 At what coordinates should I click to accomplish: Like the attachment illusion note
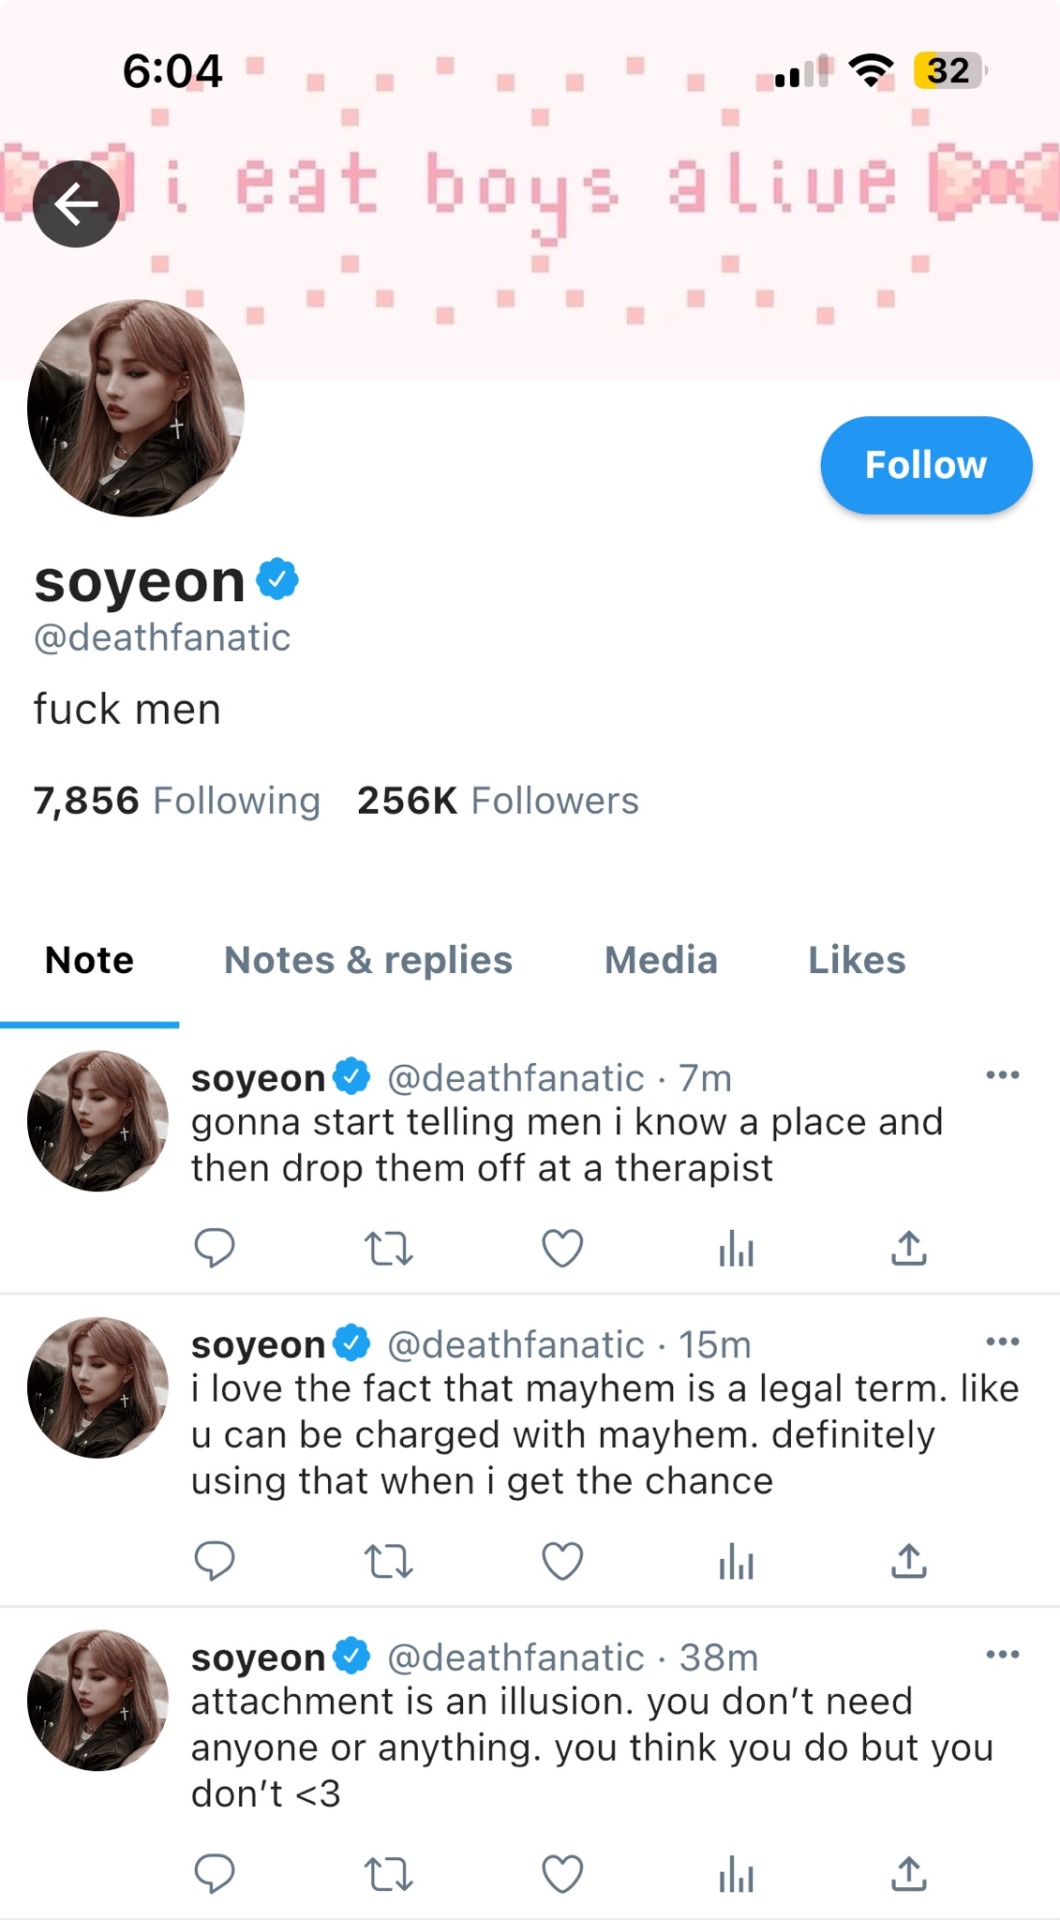coord(562,1874)
